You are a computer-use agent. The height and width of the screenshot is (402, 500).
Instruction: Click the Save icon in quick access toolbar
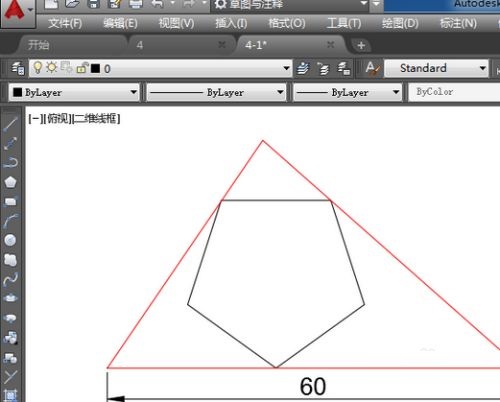click(94, 4)
